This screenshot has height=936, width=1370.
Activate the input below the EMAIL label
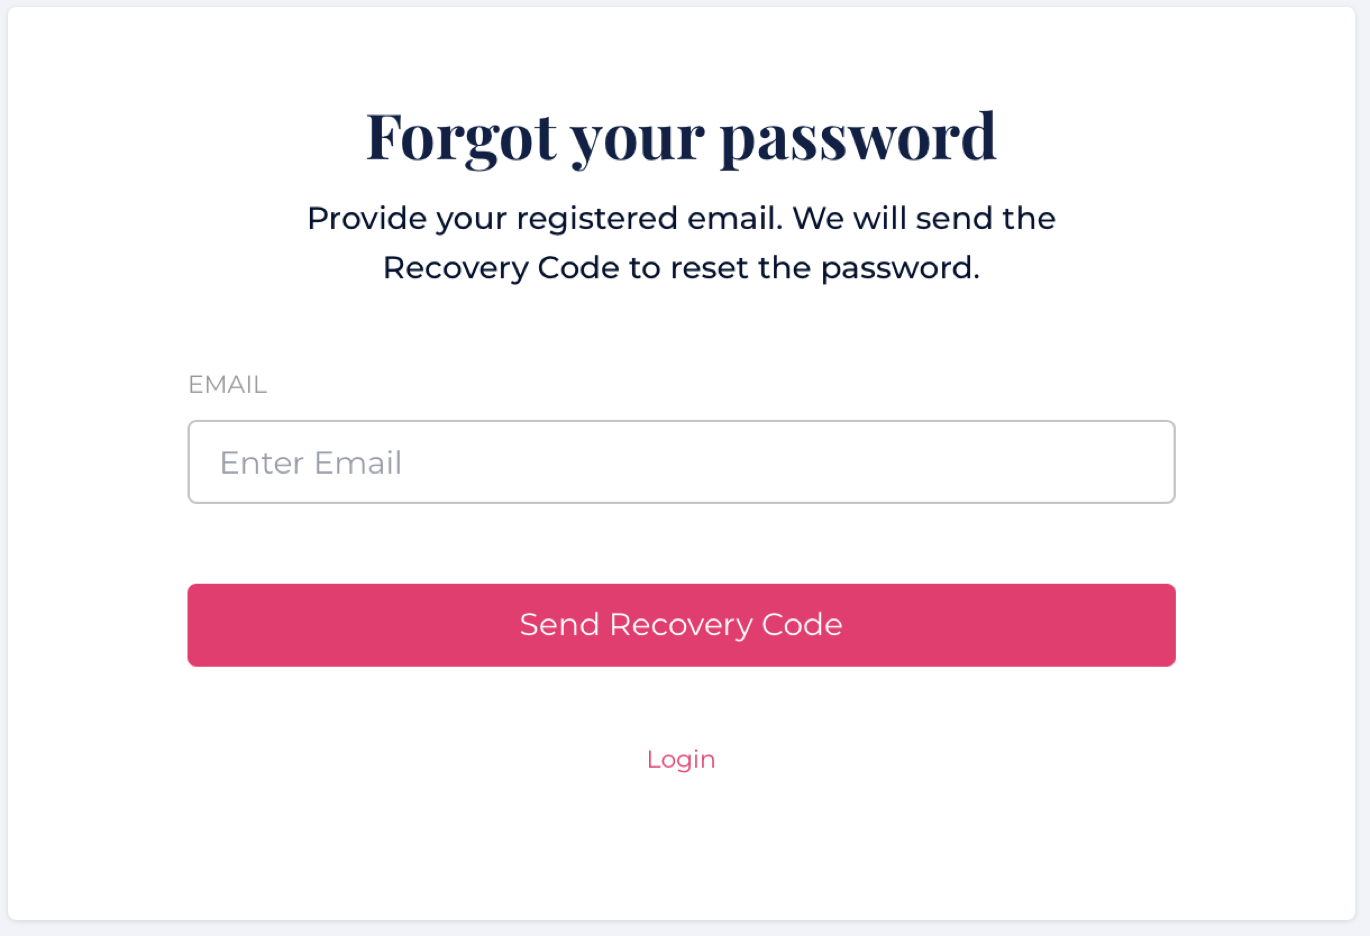click(681, 462)
